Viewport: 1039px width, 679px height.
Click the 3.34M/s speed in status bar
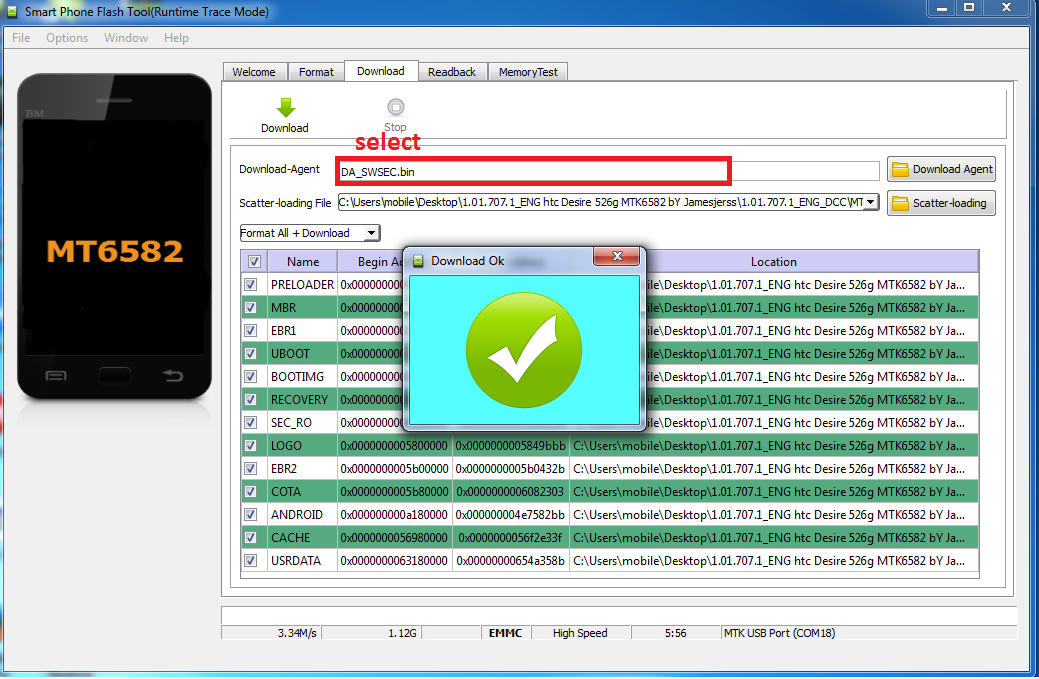(297, 633)
